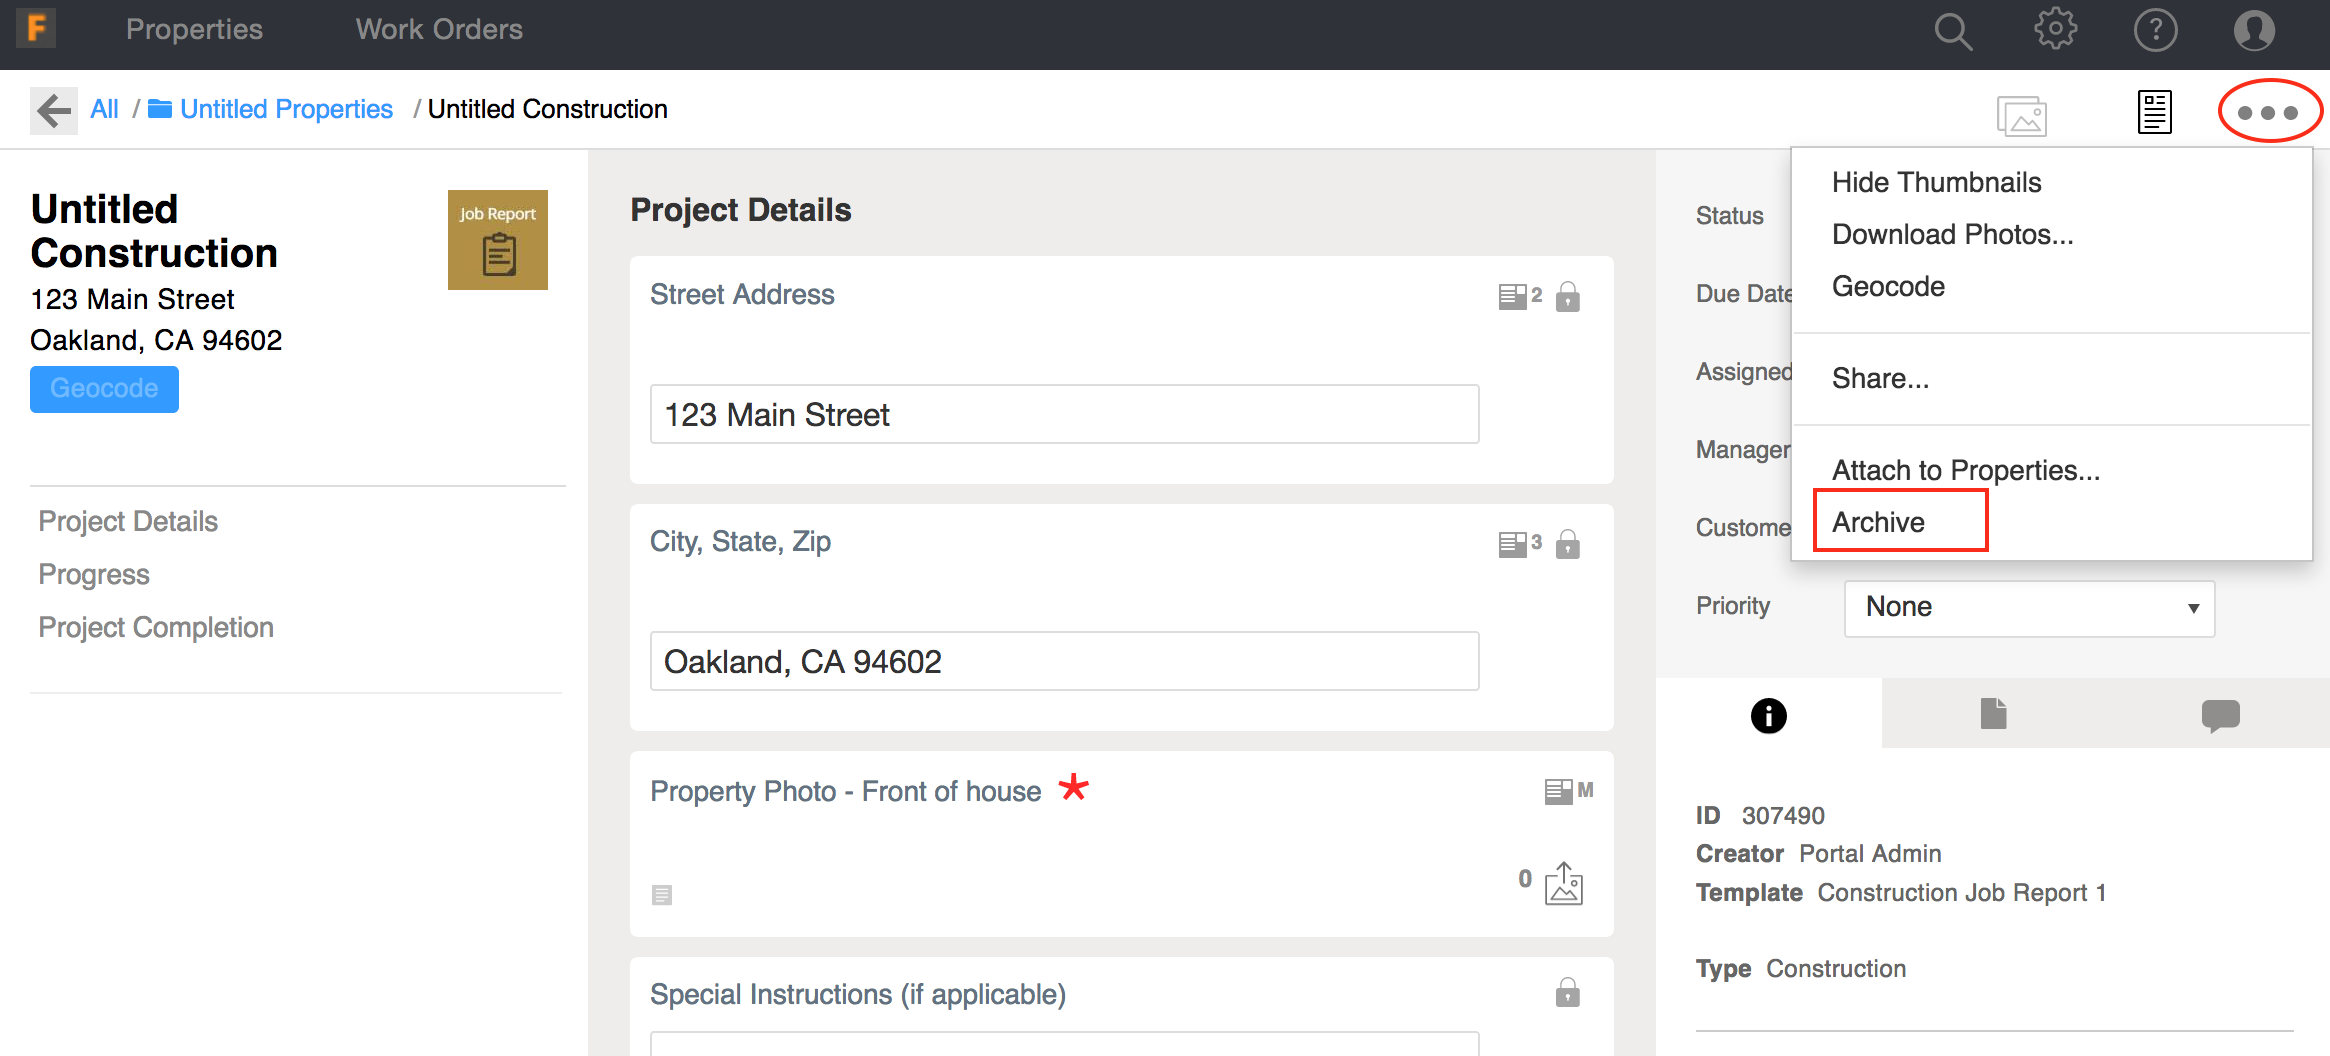2330x1056 pixels.
Task: Click the photo upload icon for Property Photo
Action: 1564,884
